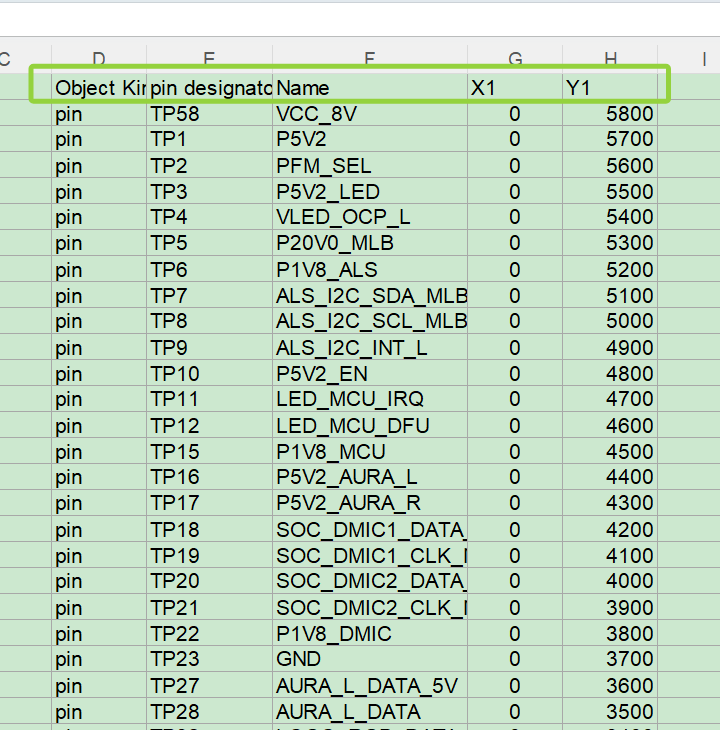
Task: Click the 'X1' header cell
Action: click(515, 87)
